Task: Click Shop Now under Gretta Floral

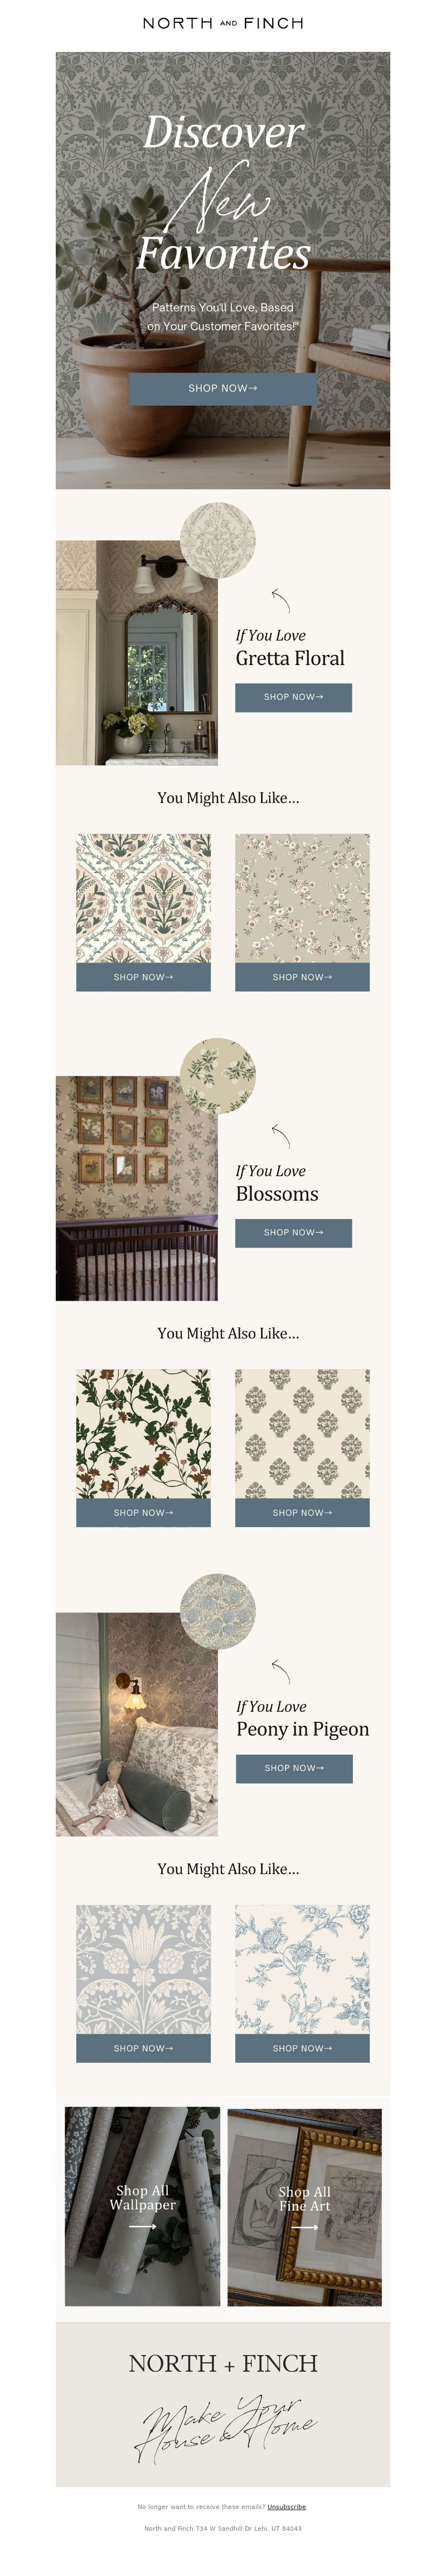Action: (293, 697)
